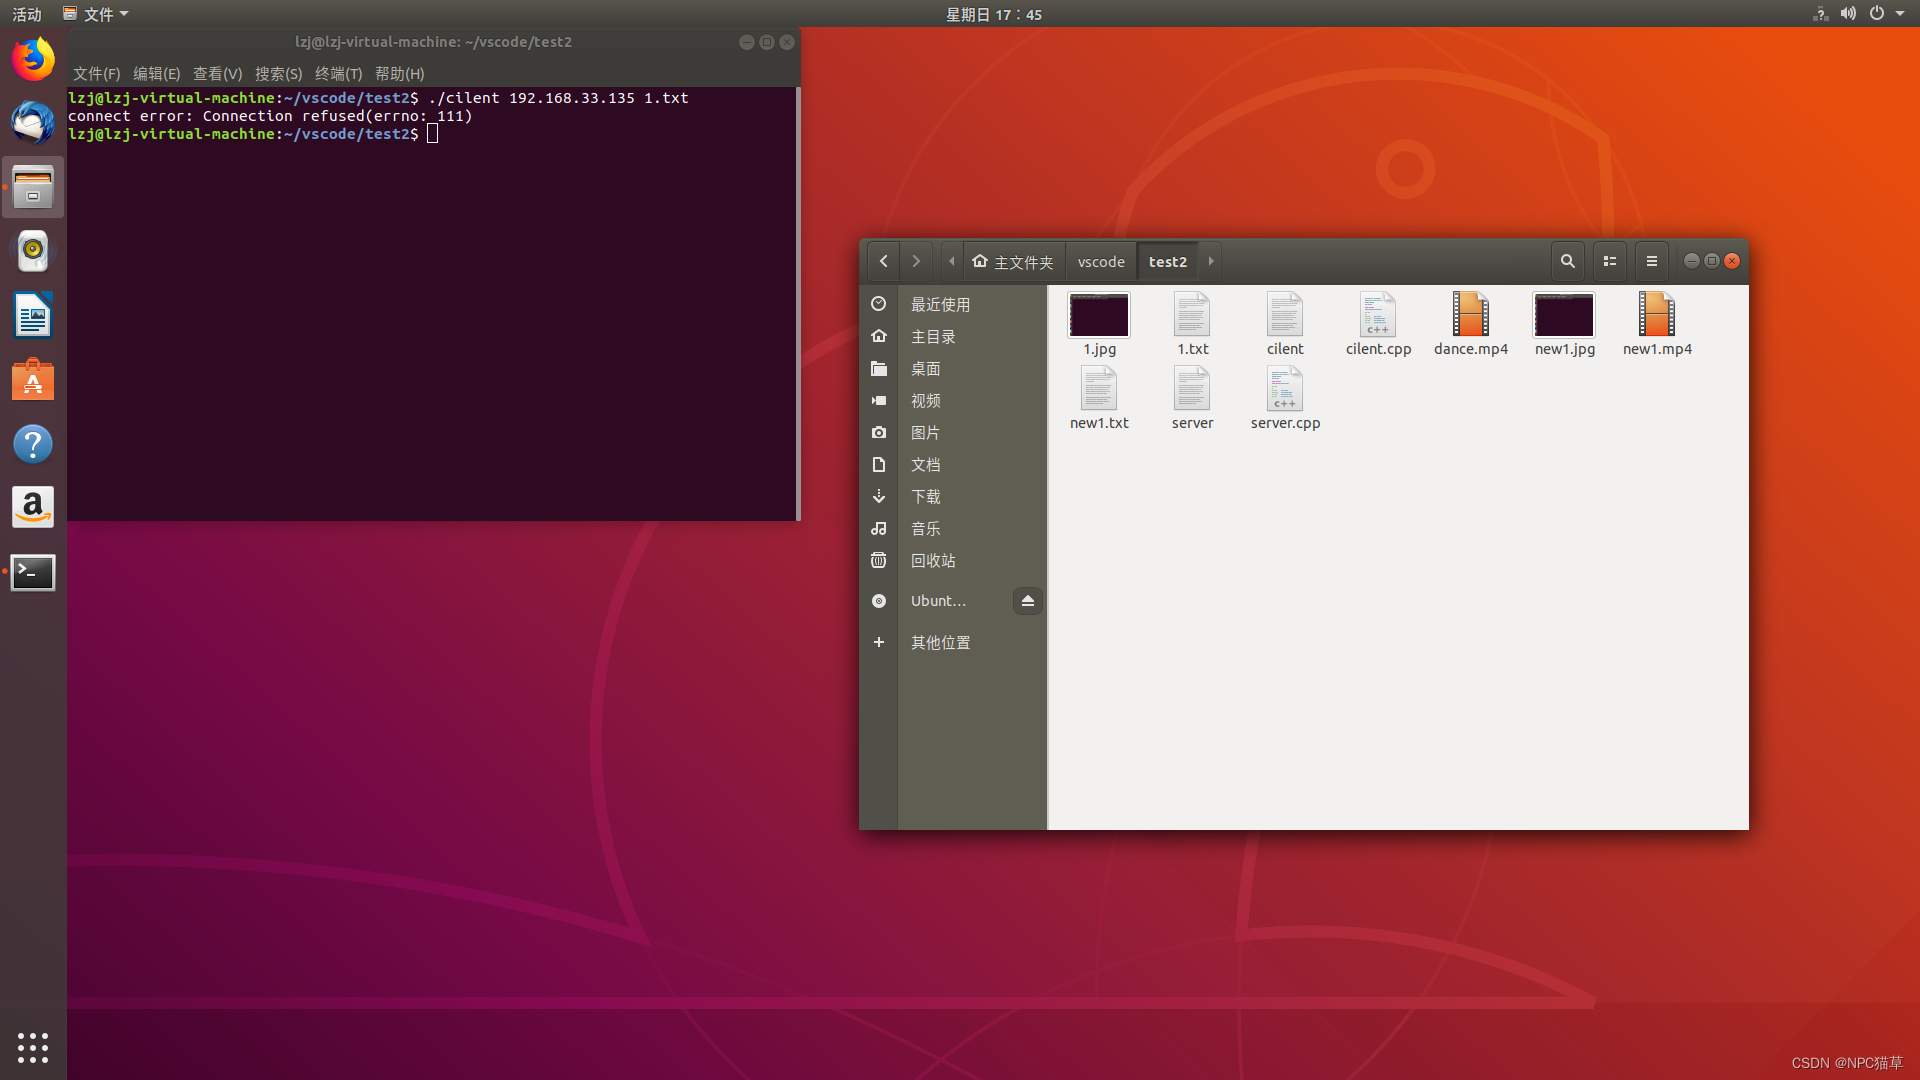Open the 文件 app menu dropdown

pos(97,14)
